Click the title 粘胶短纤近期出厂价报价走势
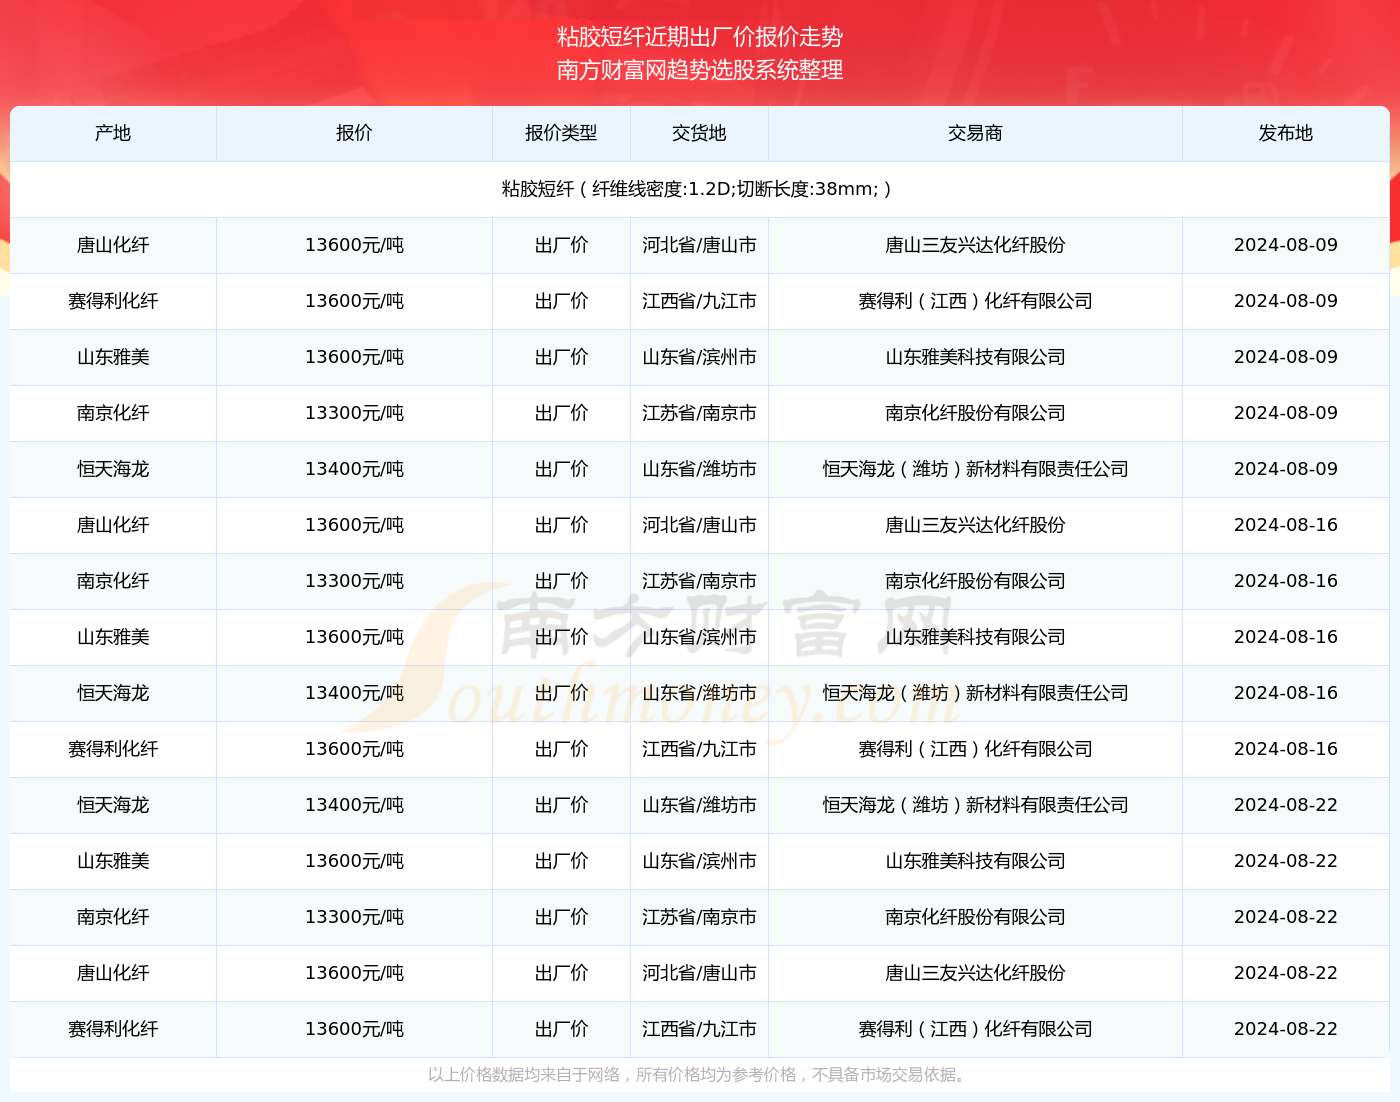1400x1102 pixels. pyautogui.click(x=700, y=37)
